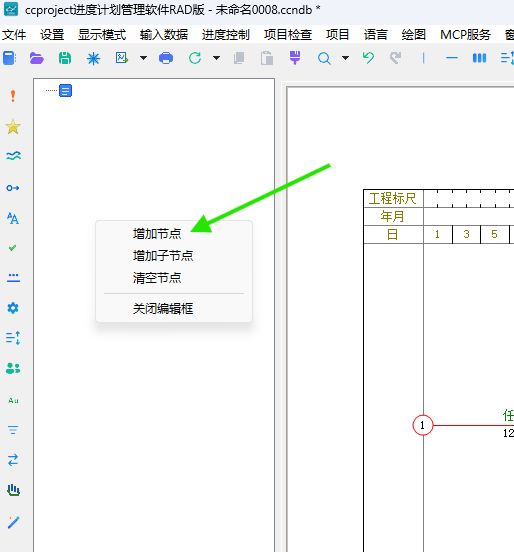Open the 进度控制 menu
514x552 pixels.
[x=226, y=35]
